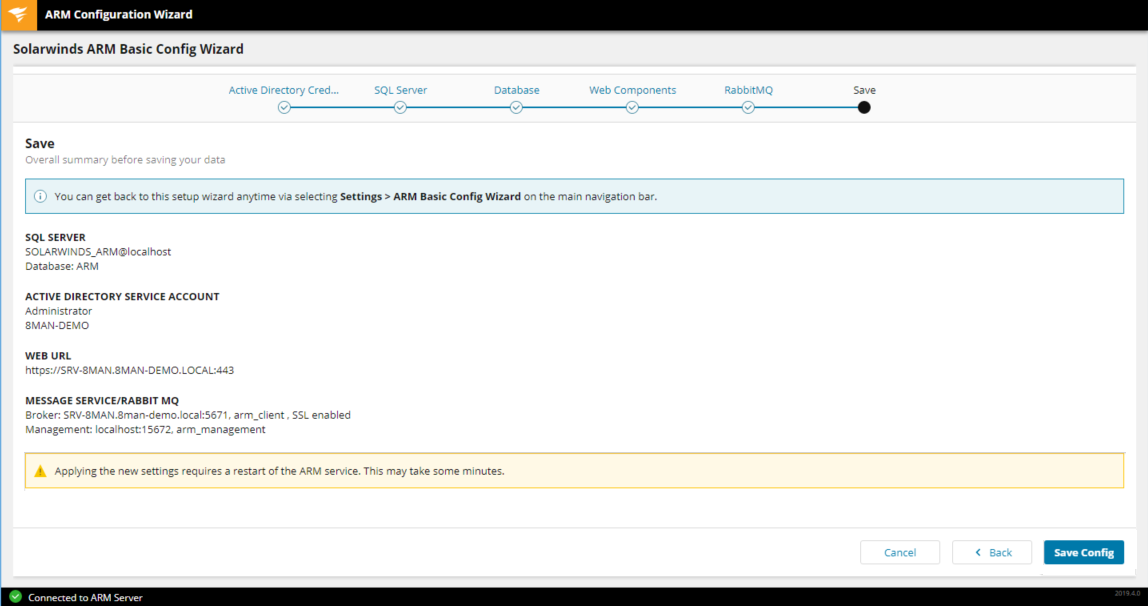The image size is (1148, 606).
Task: Click the green connected status icon
Action: pyautogui.click(x=15, y=597)
